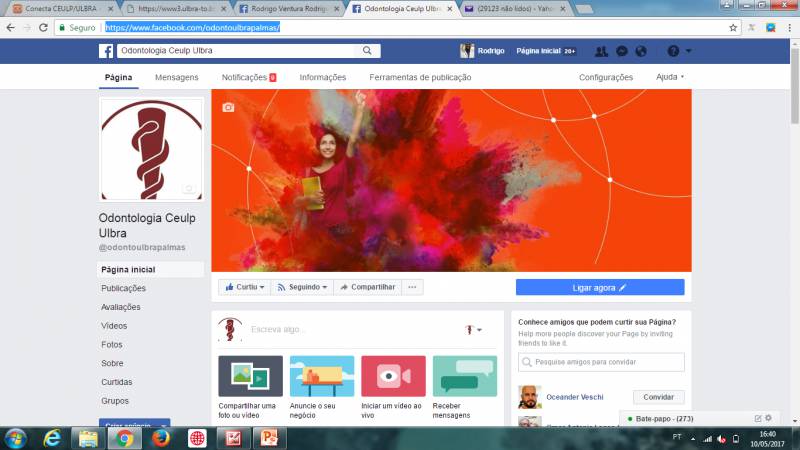The height and width of the screenshot is (450, 800).
Task: Open Firefox from the taskbar
Action: click(160, 437)
